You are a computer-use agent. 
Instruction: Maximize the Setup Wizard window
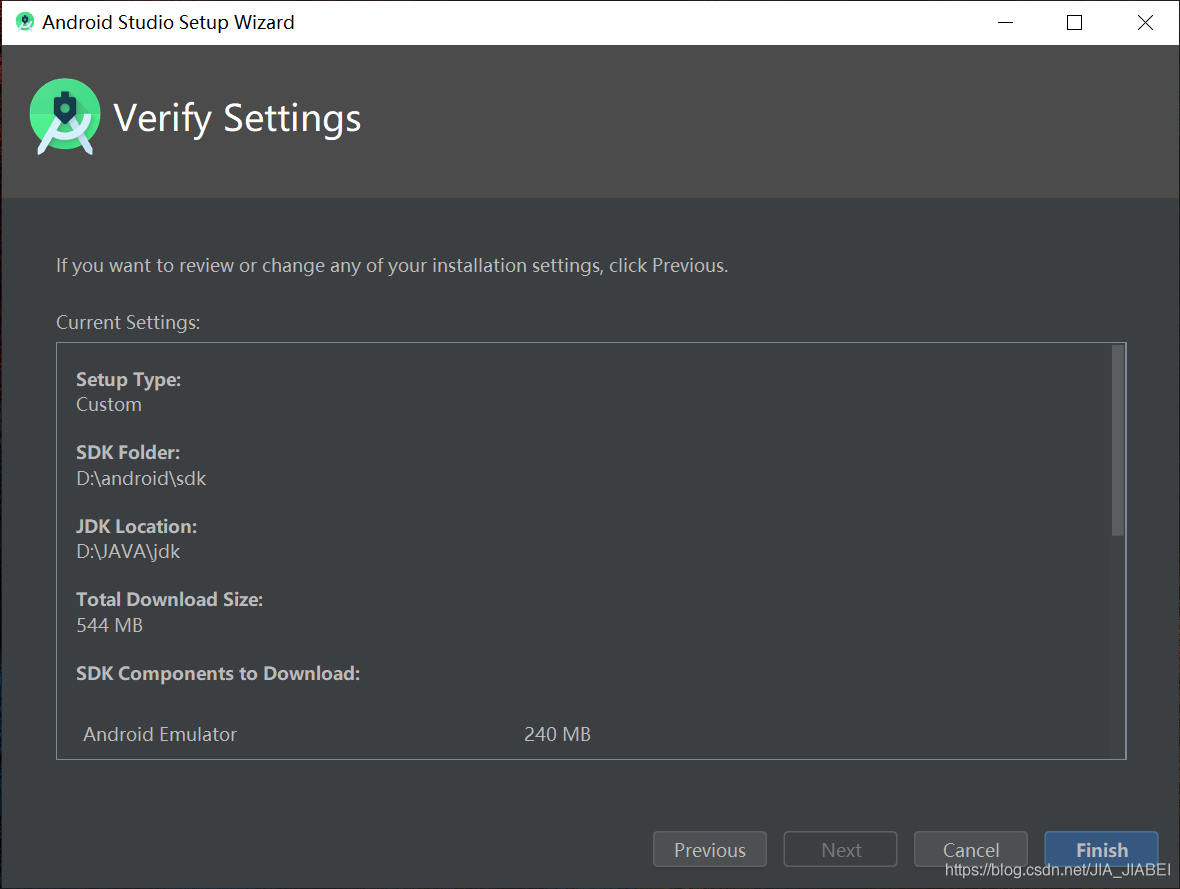point(1075,23)
